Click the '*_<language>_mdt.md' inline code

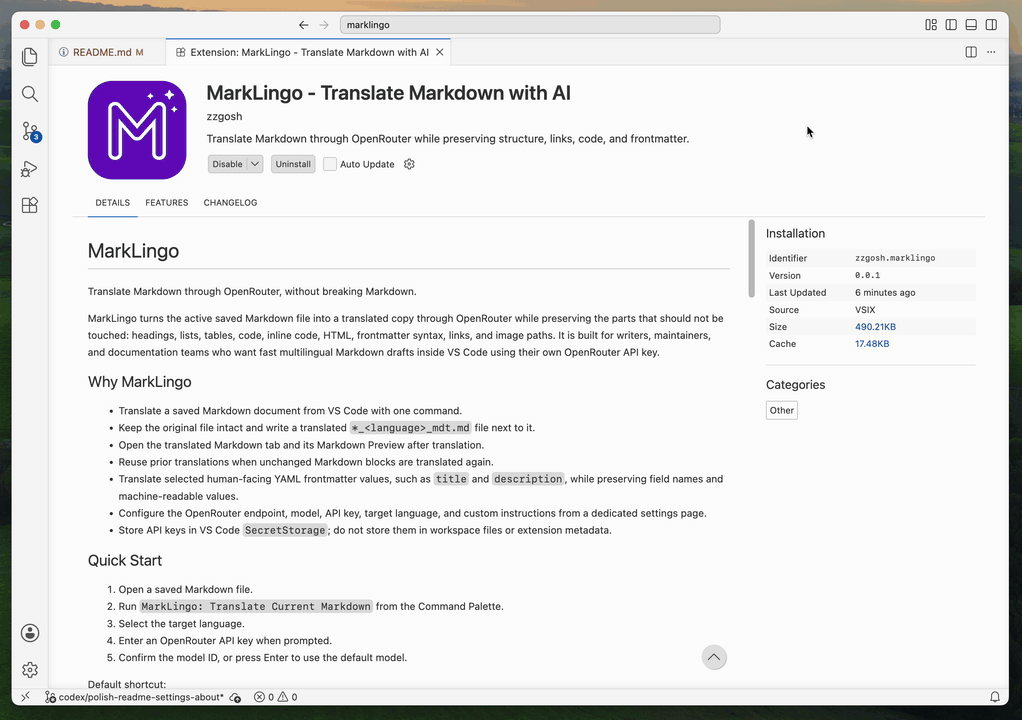click(411, 428)
